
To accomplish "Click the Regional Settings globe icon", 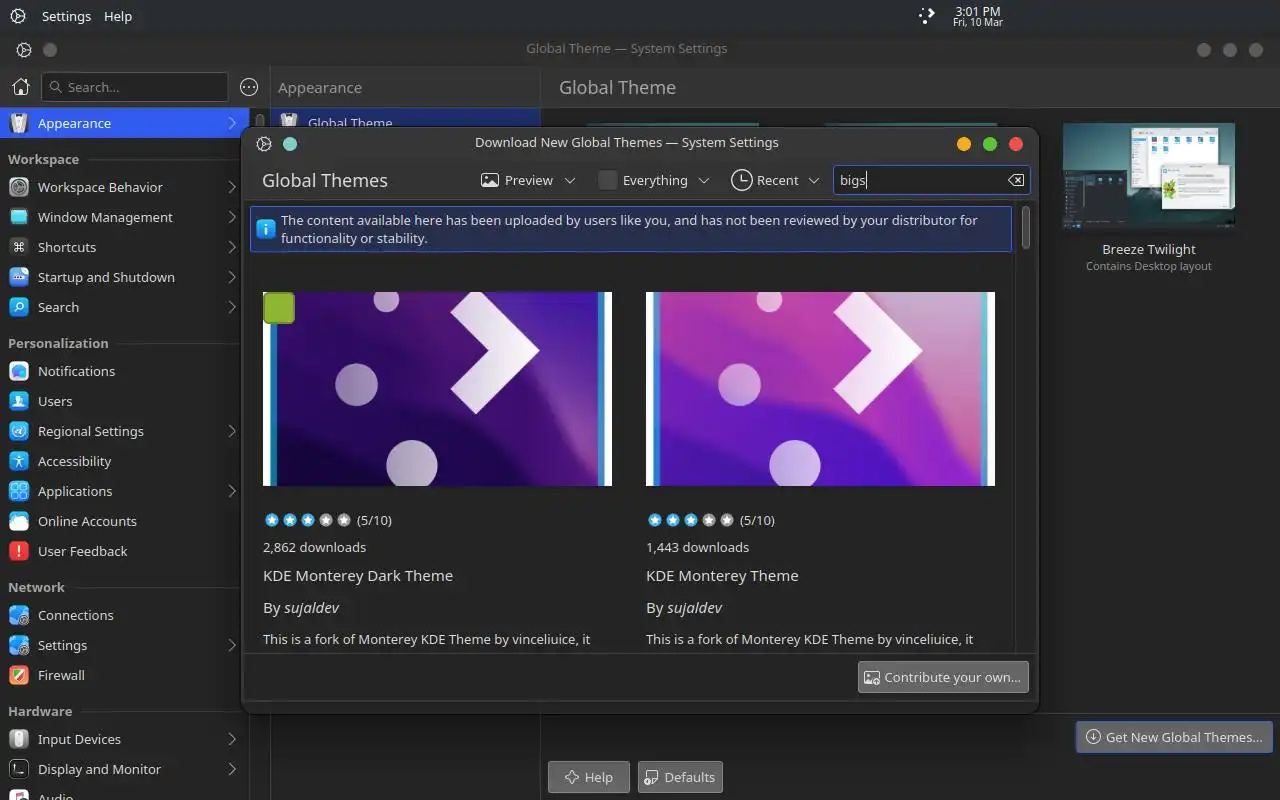I will [19, 431].
